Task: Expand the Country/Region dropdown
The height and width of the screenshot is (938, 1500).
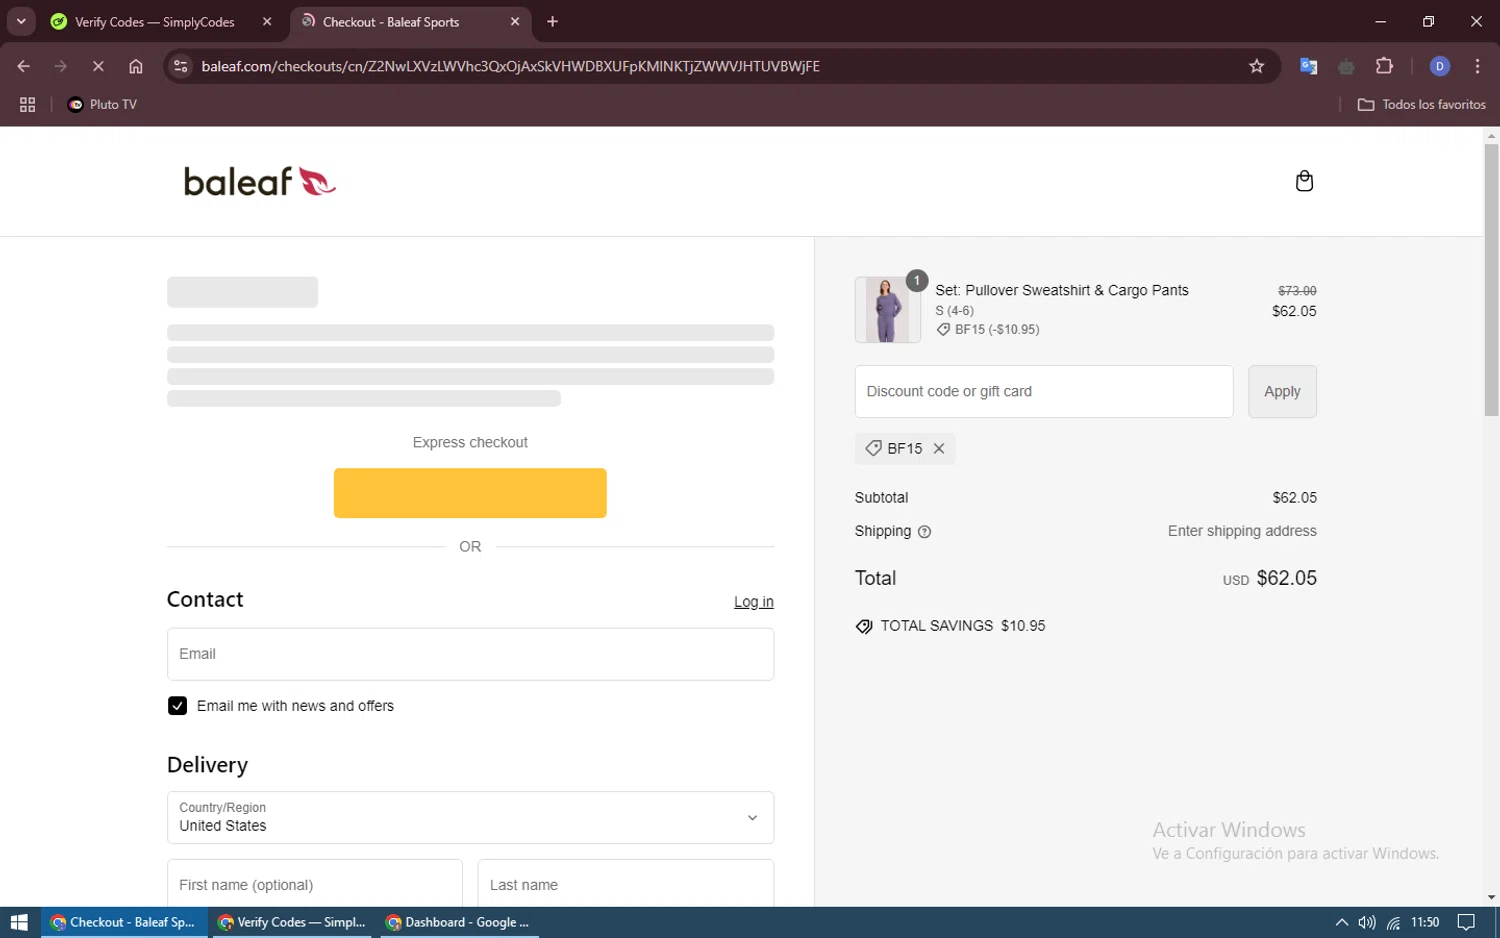Action: 470,818
